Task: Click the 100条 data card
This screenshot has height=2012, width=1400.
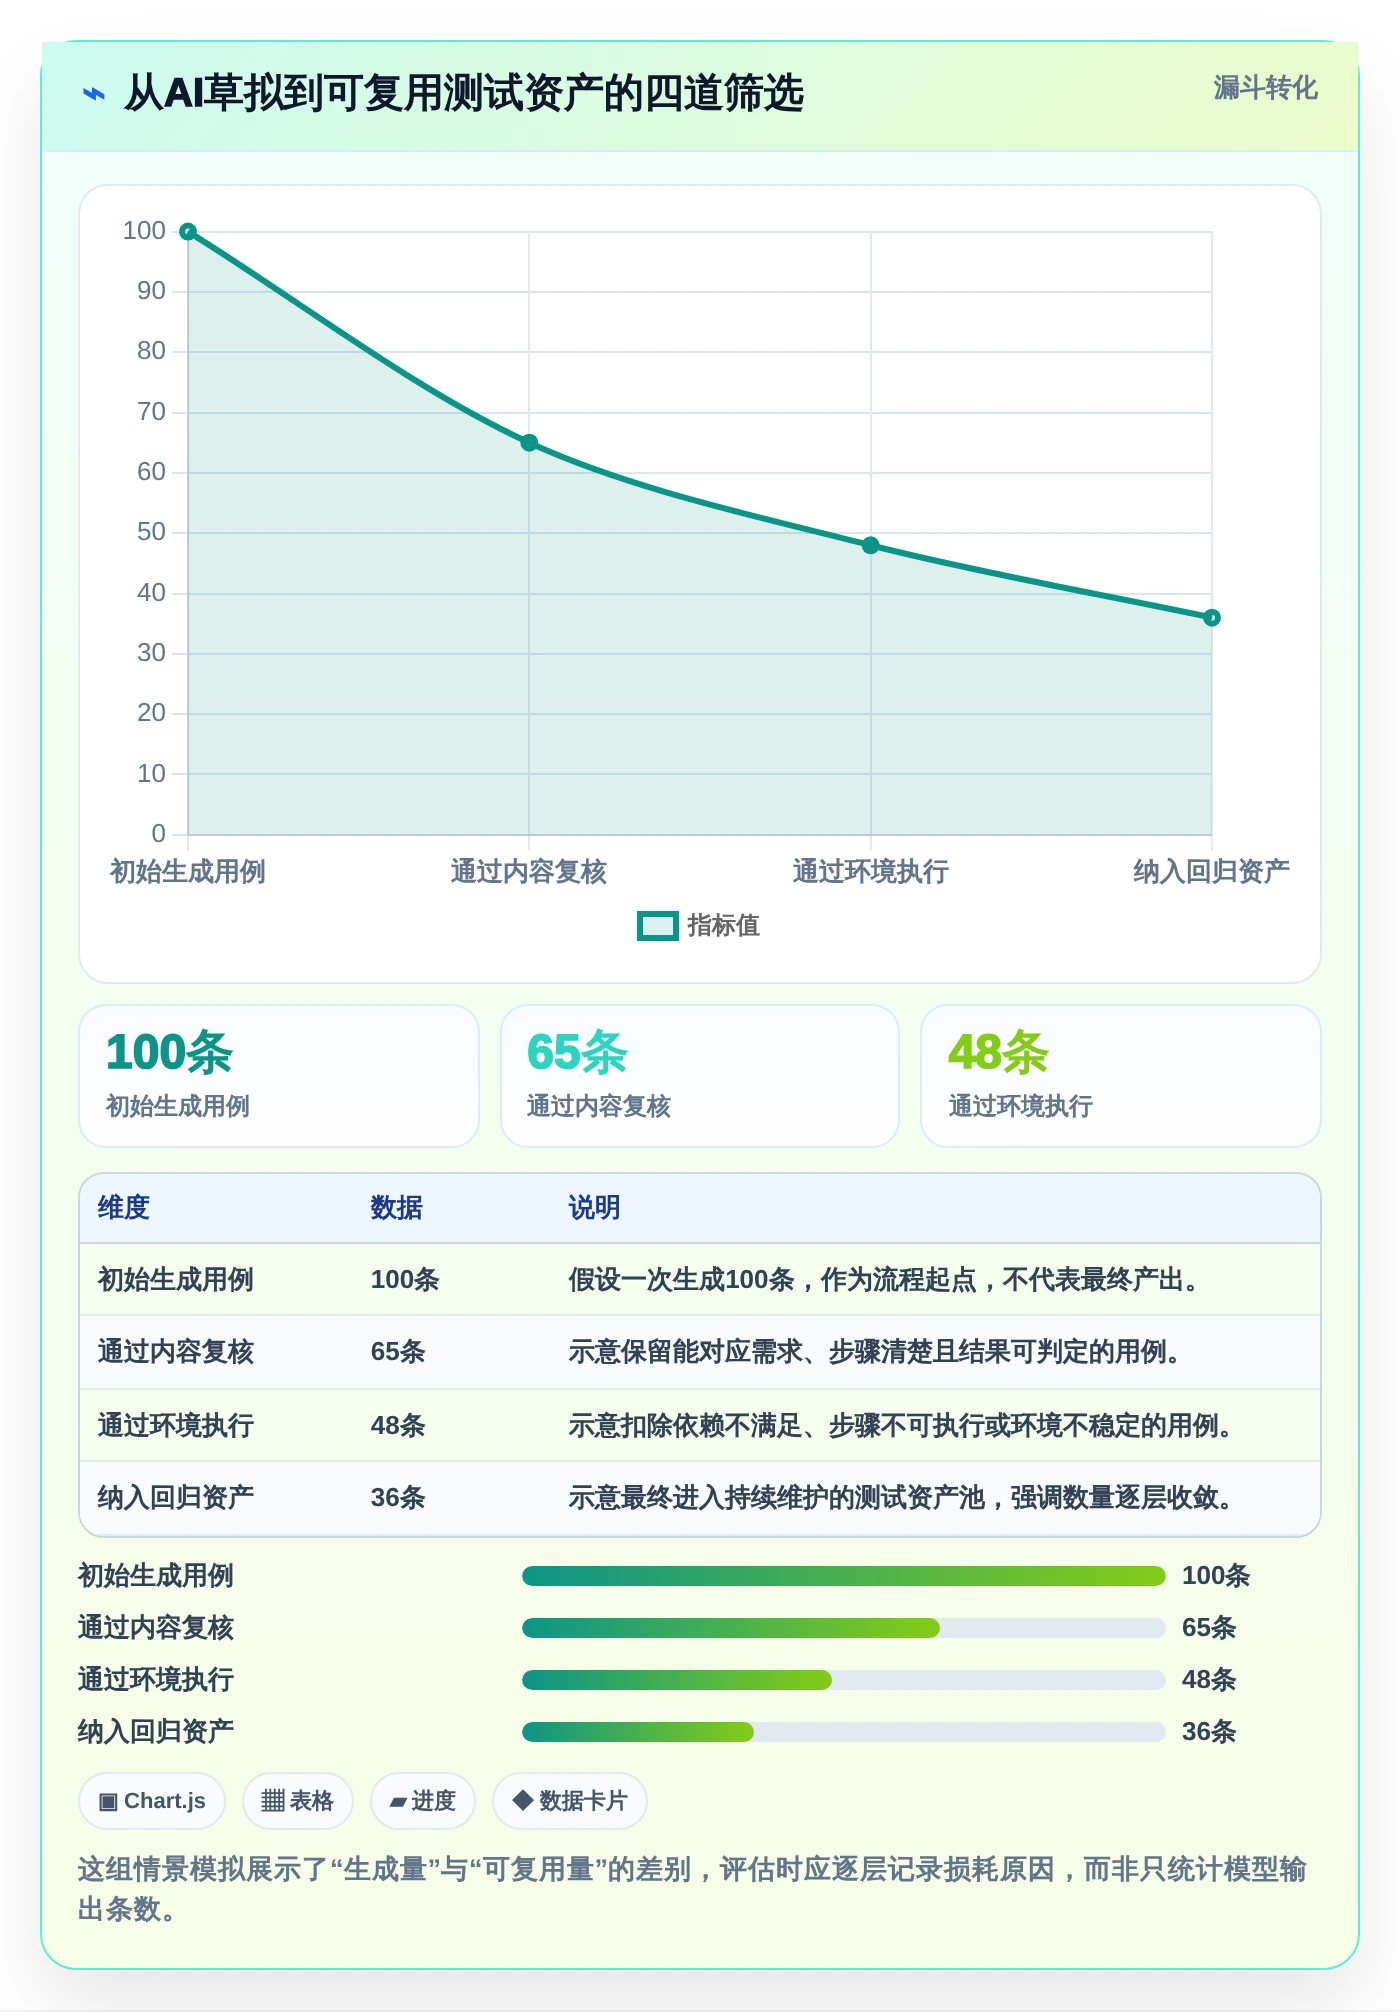Action: pyautogui.click(x=279, y=1076)
